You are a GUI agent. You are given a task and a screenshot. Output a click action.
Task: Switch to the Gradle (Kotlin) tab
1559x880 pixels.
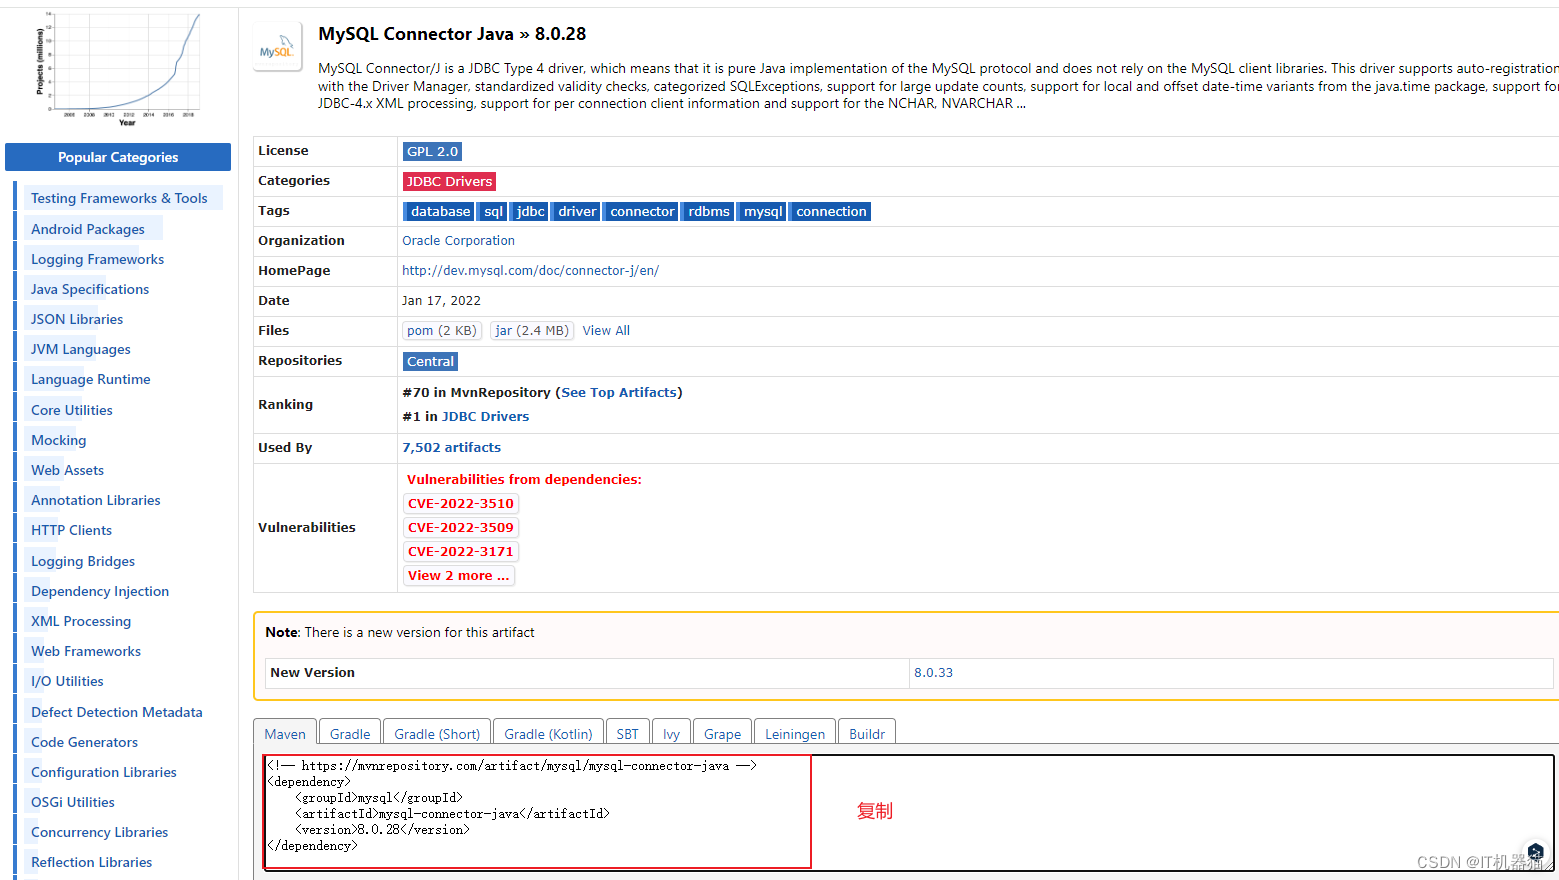pos(548,733)
